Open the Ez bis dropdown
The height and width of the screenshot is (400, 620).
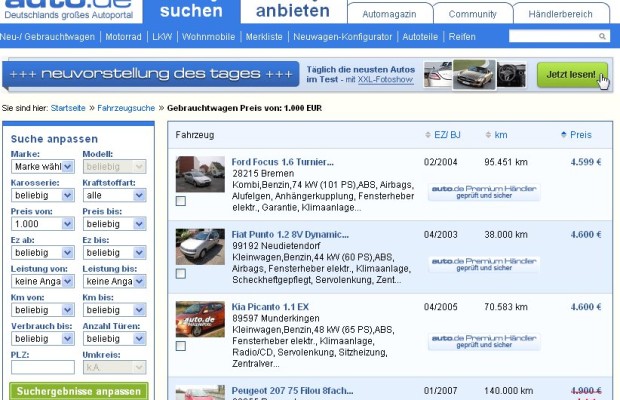click(x=114, y=253)
